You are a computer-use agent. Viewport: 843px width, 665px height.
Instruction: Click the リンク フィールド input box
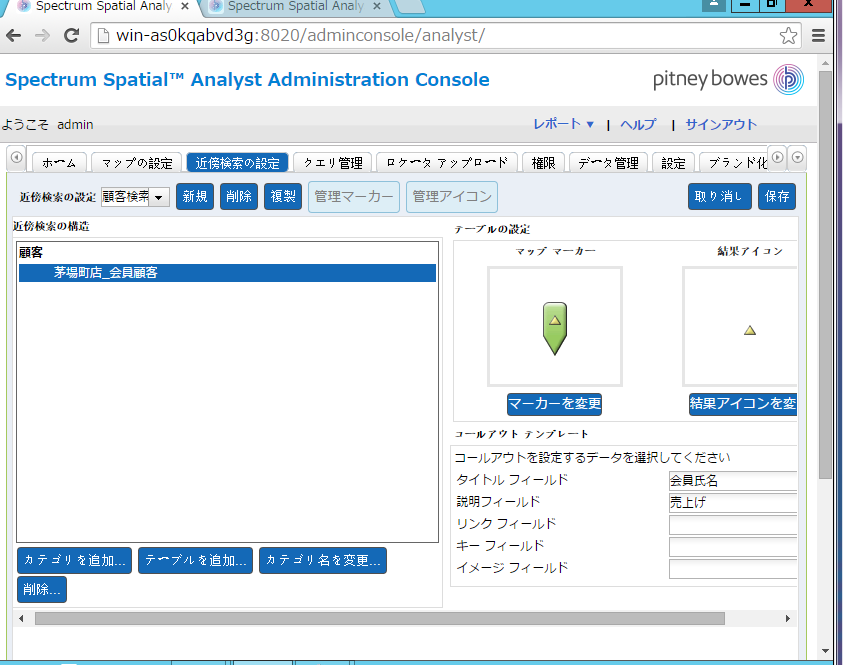point(732,525)
